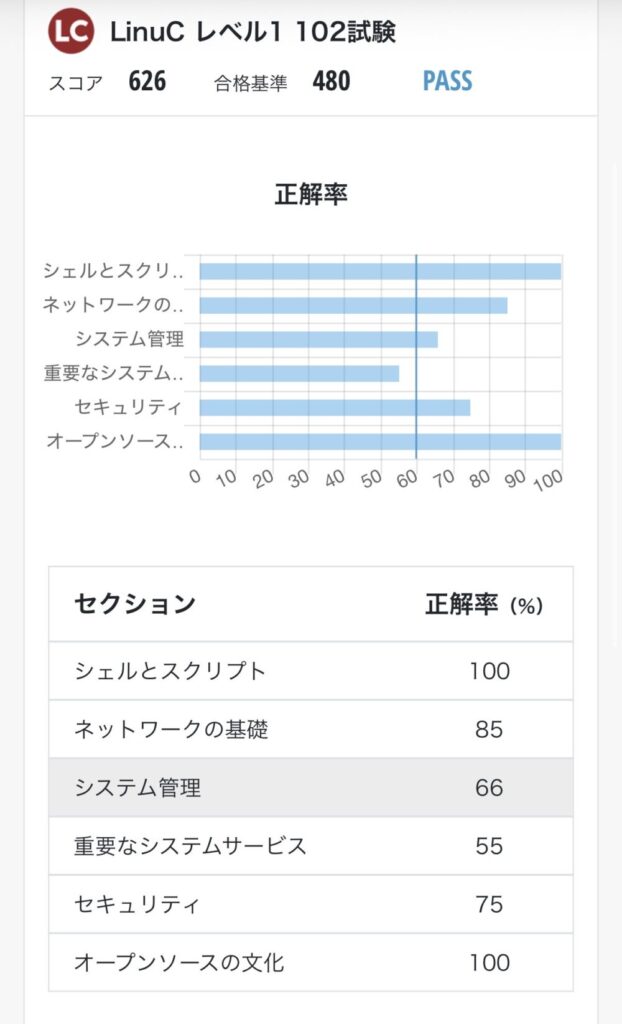Image resolution: width=622 pixels, height=1024 pixels.
Task: Click the セキュリティ chart bar
Action: tap(334, 407)
